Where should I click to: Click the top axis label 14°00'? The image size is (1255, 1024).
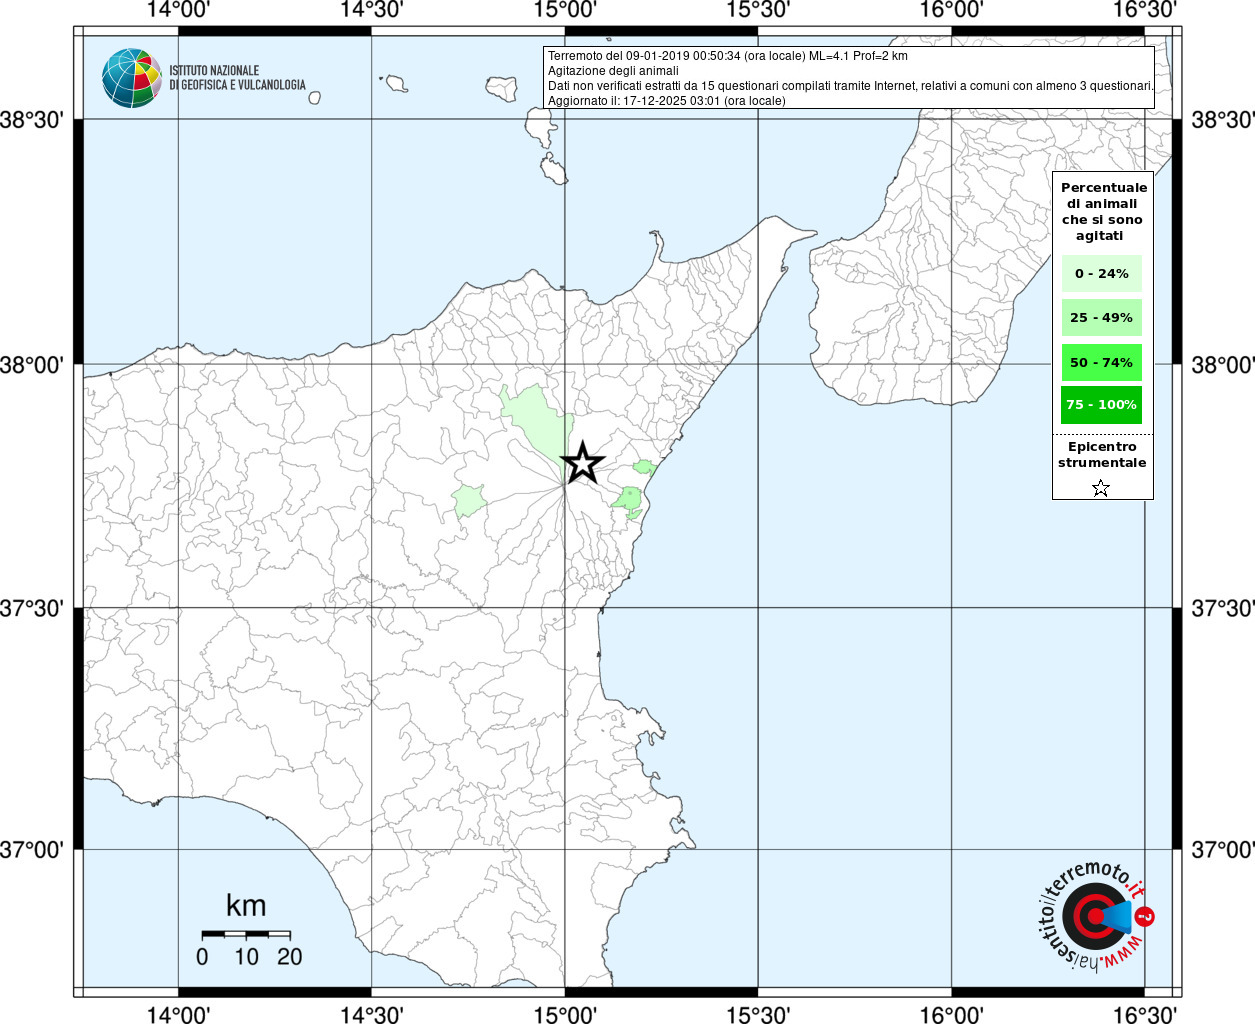(178, 10)
